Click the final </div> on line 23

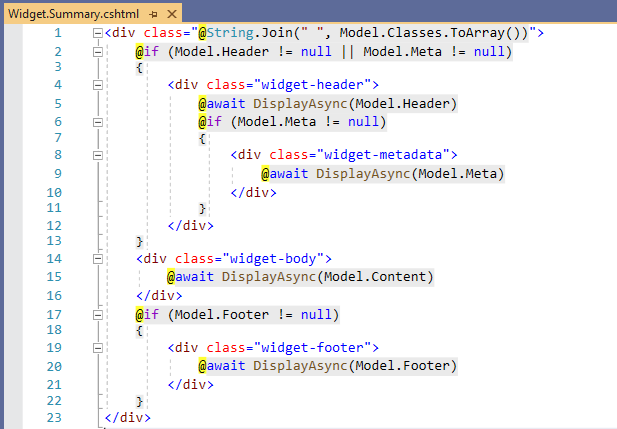pyautogui.click(x=127, y=418)
